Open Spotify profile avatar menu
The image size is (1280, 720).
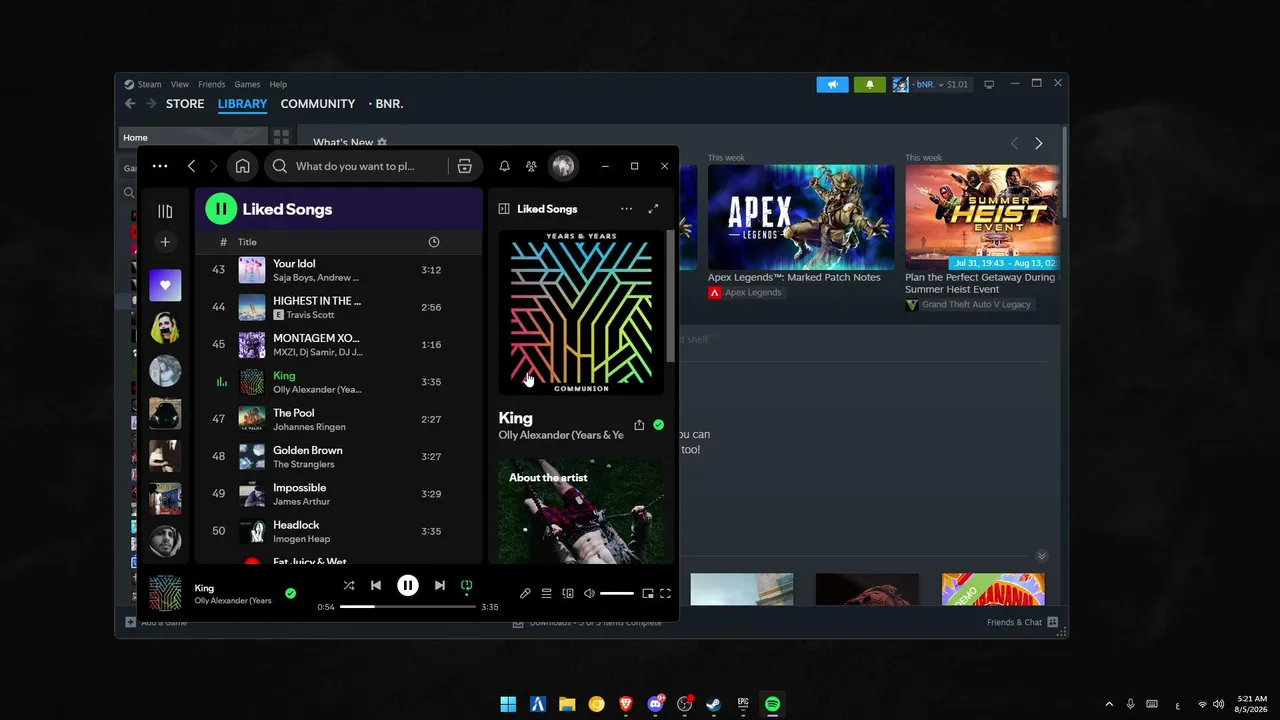click(x=563, y=166)
